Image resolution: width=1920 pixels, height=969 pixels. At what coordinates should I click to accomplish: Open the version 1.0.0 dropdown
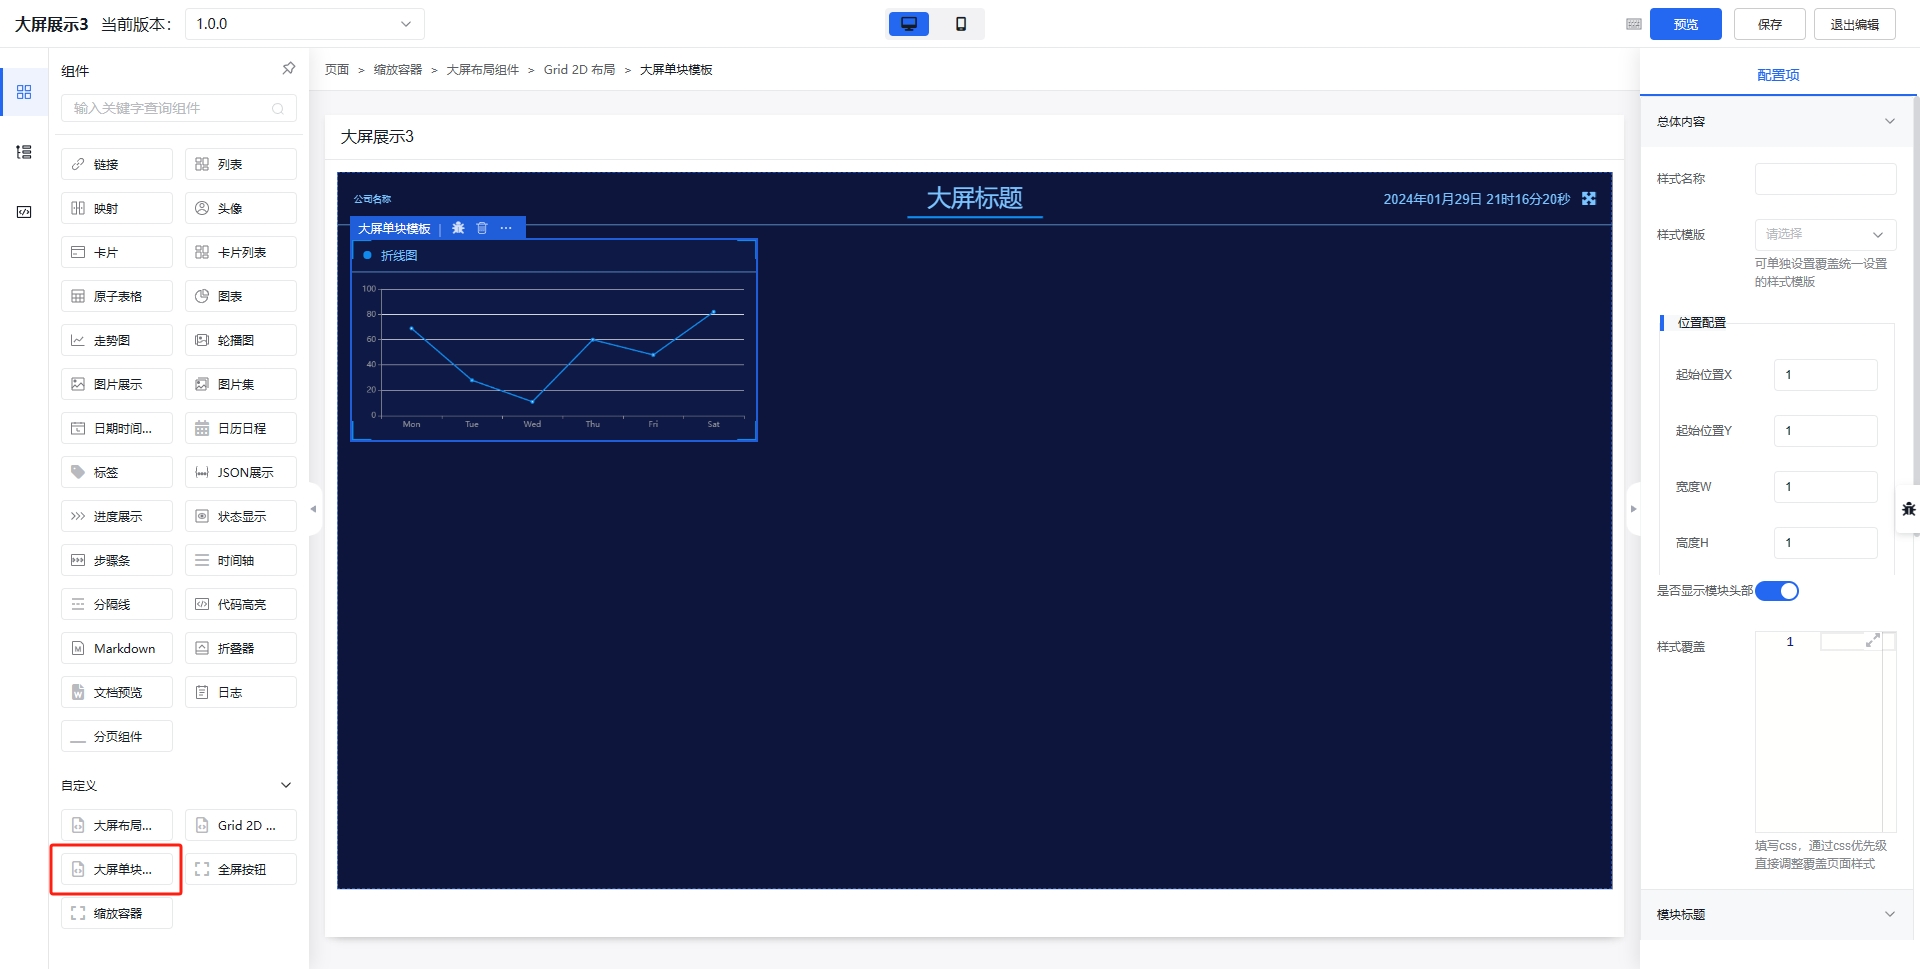pos(305,24)
